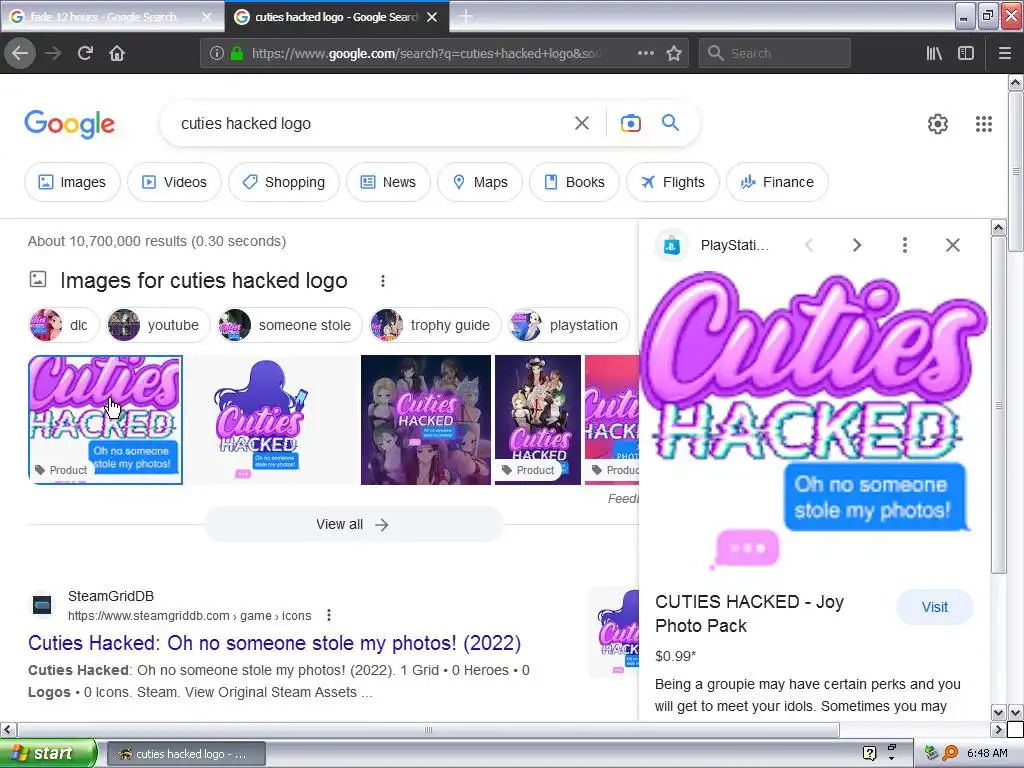Click side panel scrollbar up arrow
The width and height of the screenshot is (1024, 768).
(x=999, y=228)
